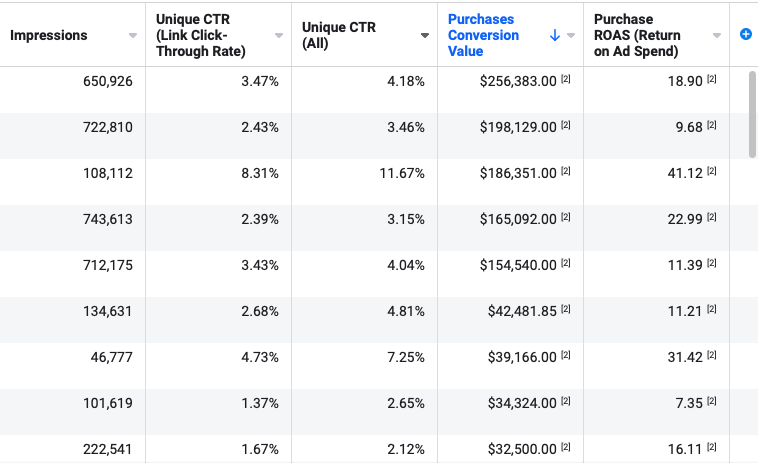
Task: Open the Unique CTR (All) column dropdown
Action: tap(425, 36)
